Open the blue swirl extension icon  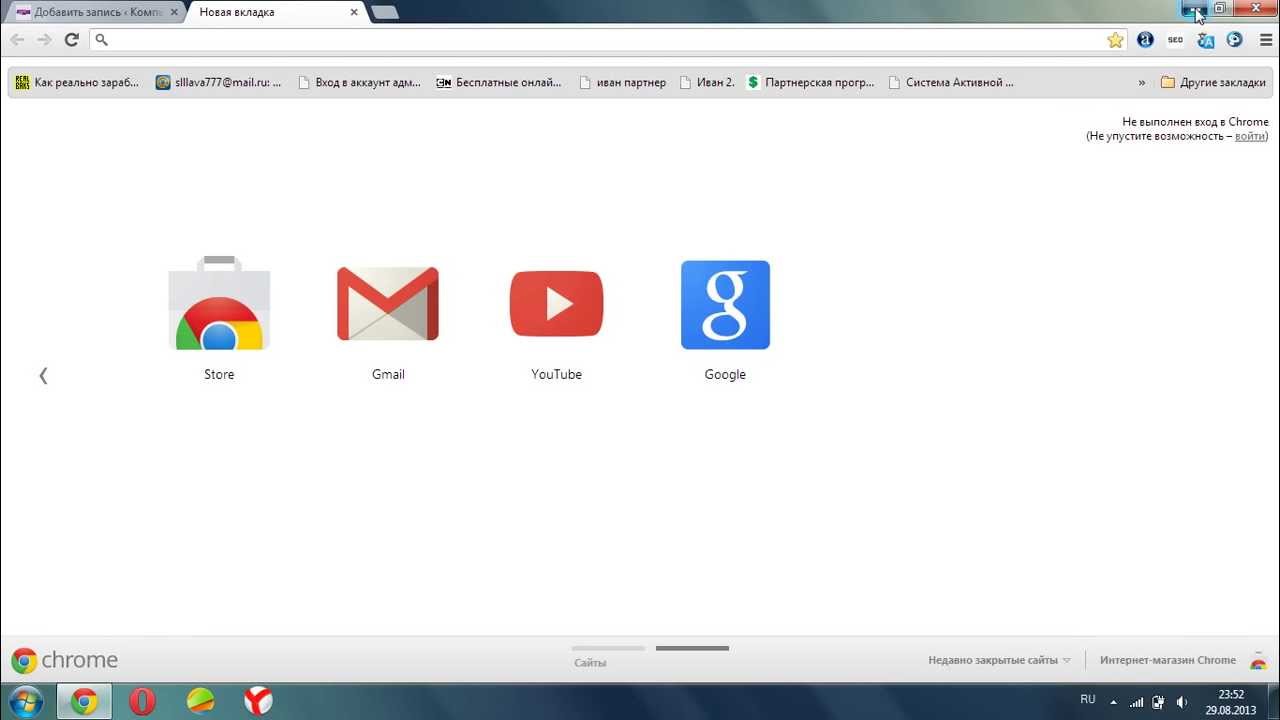pyautogui.click(x=1235, y=40)
